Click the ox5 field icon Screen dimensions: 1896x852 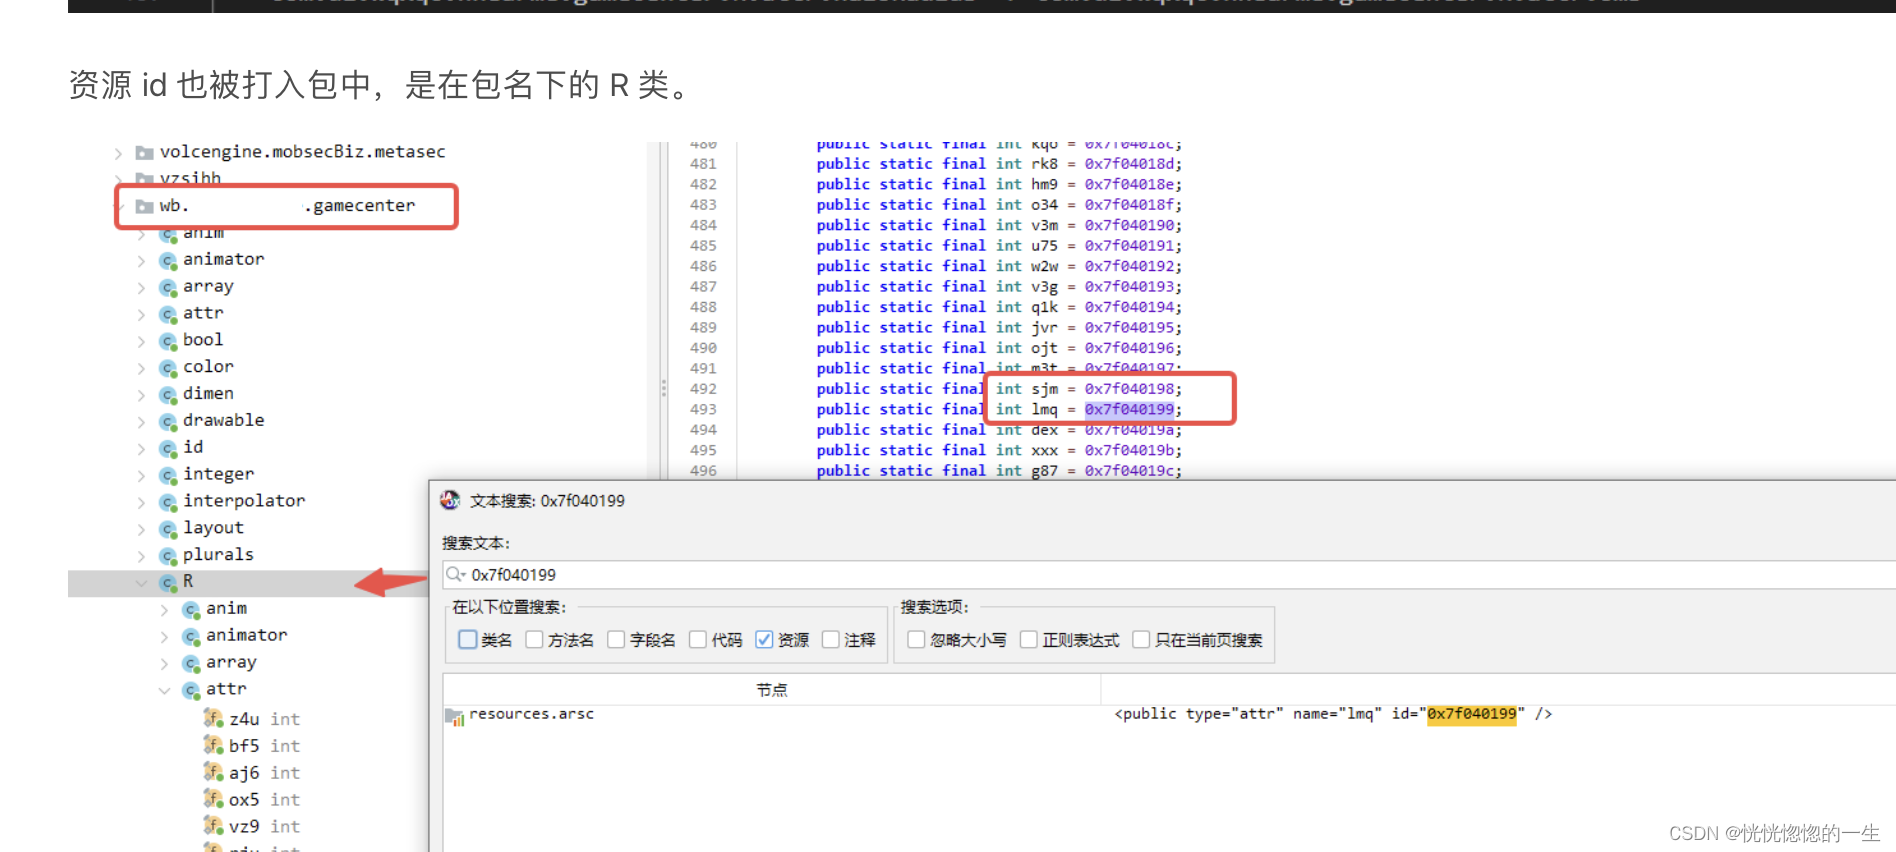pyautogui.click(x=213, y=799)
